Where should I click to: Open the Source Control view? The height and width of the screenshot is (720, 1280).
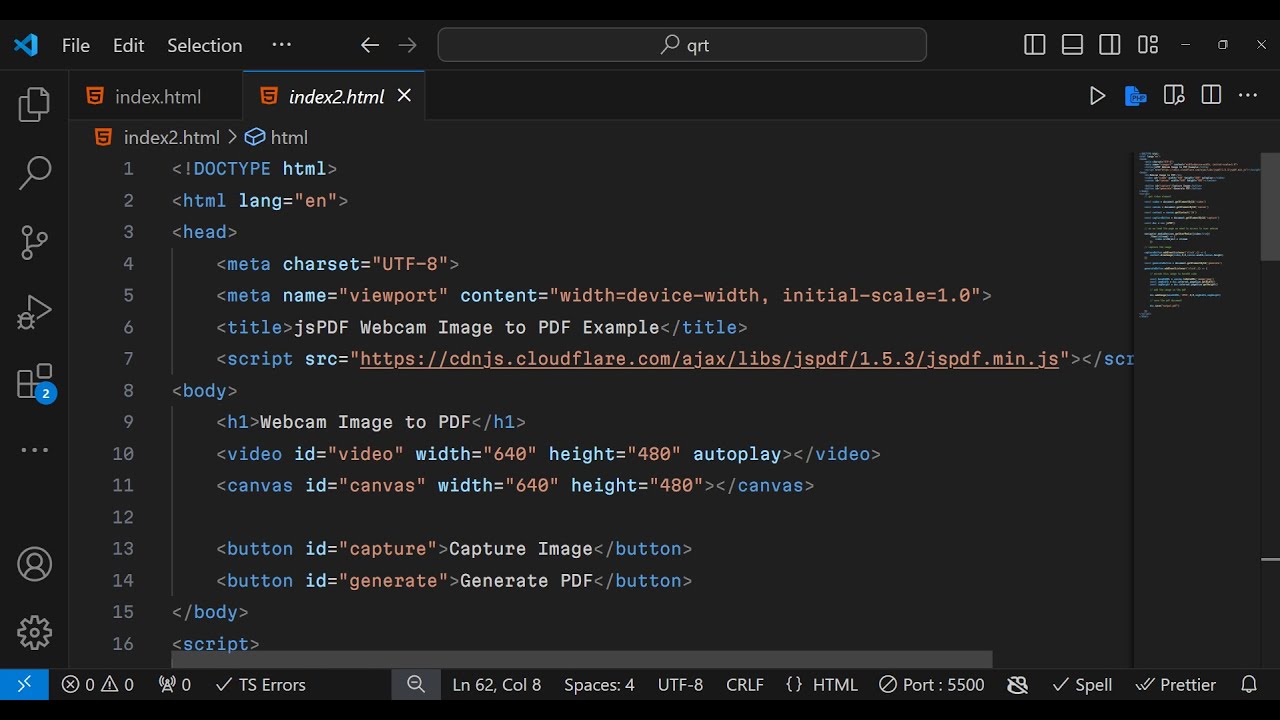coord(34,242)
